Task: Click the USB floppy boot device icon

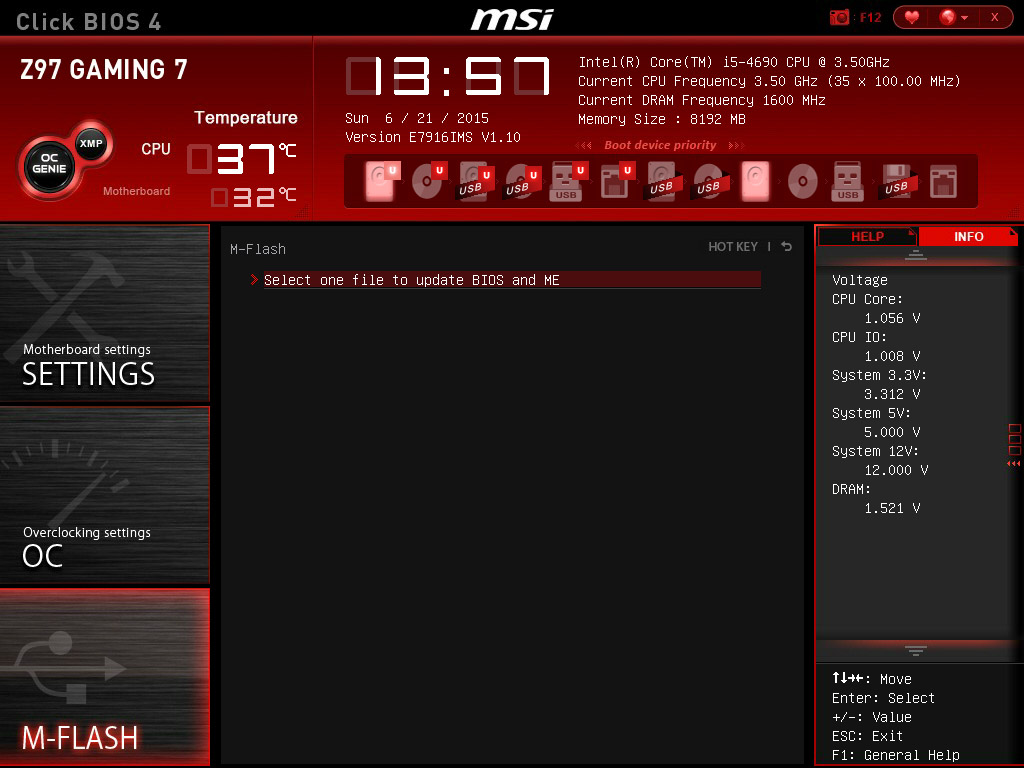Action: [895, 182]
